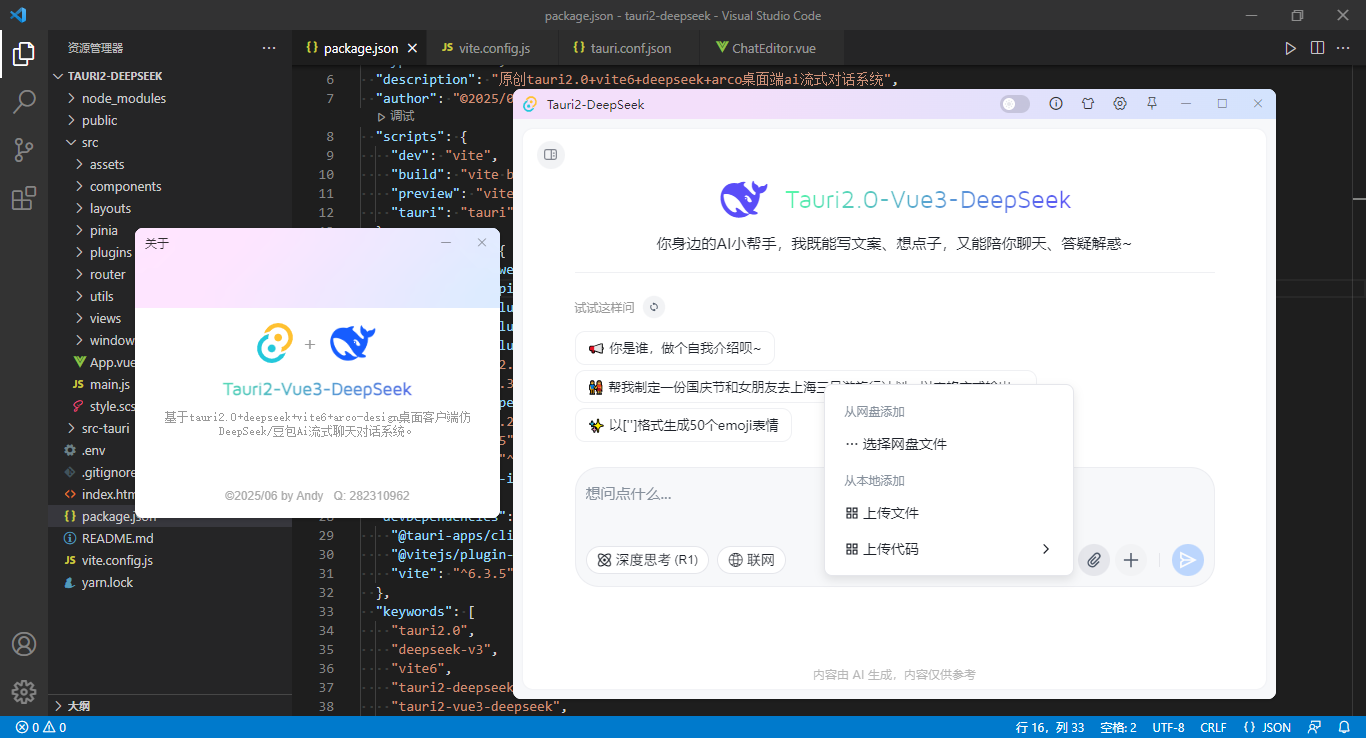Switch to the ChatEditor.vue tab

pos(774,48)
